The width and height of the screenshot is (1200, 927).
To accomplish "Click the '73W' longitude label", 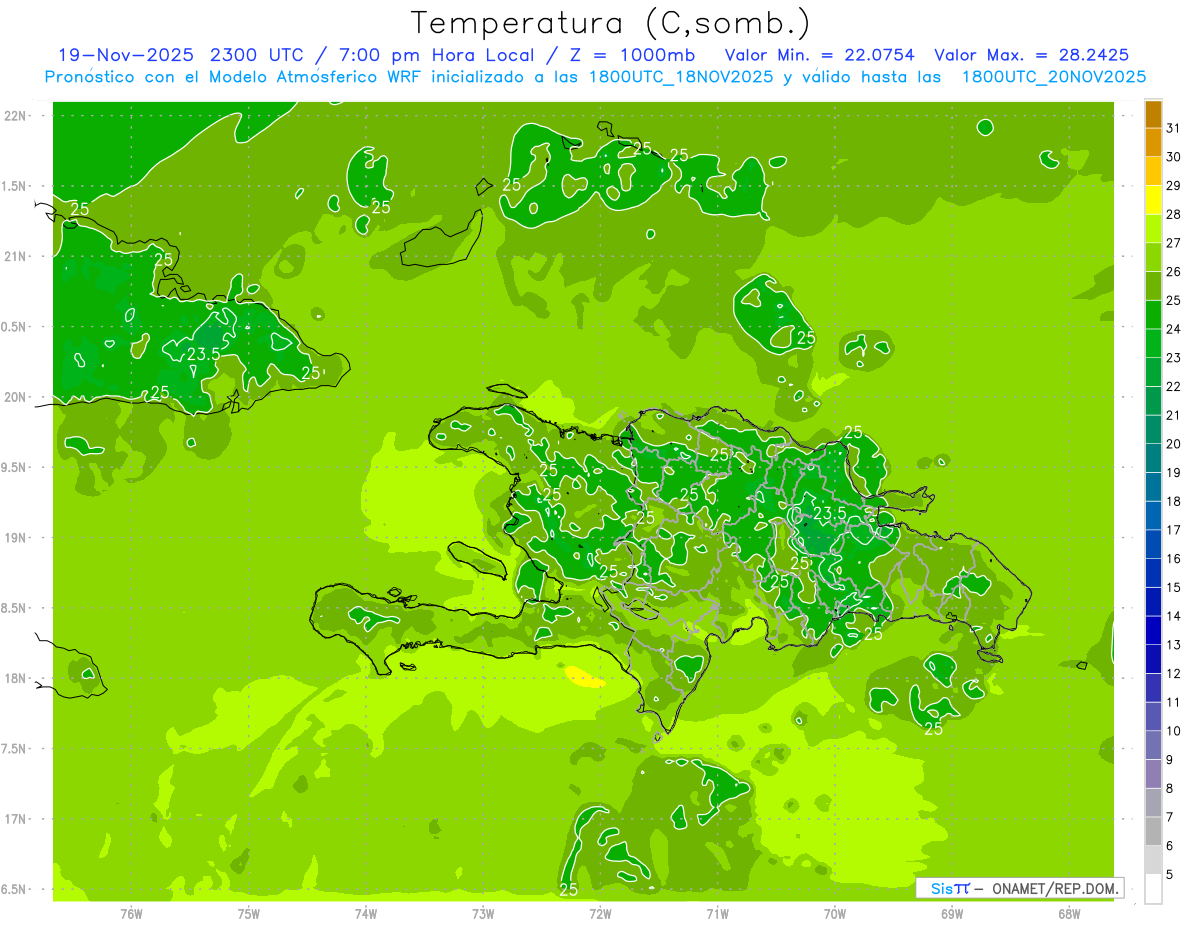I will click(483, 914).
